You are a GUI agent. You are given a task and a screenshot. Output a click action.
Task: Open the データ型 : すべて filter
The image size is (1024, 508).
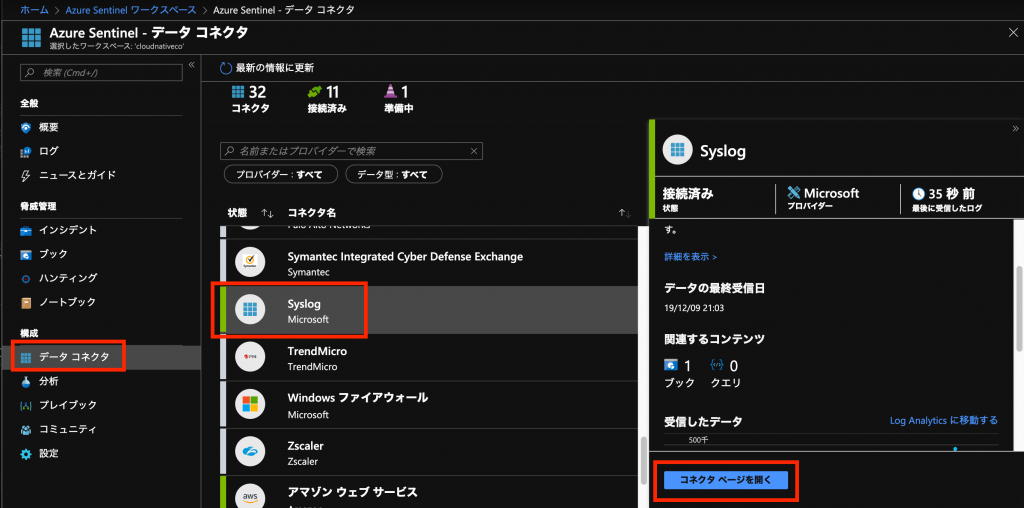[x=394, y=174]
